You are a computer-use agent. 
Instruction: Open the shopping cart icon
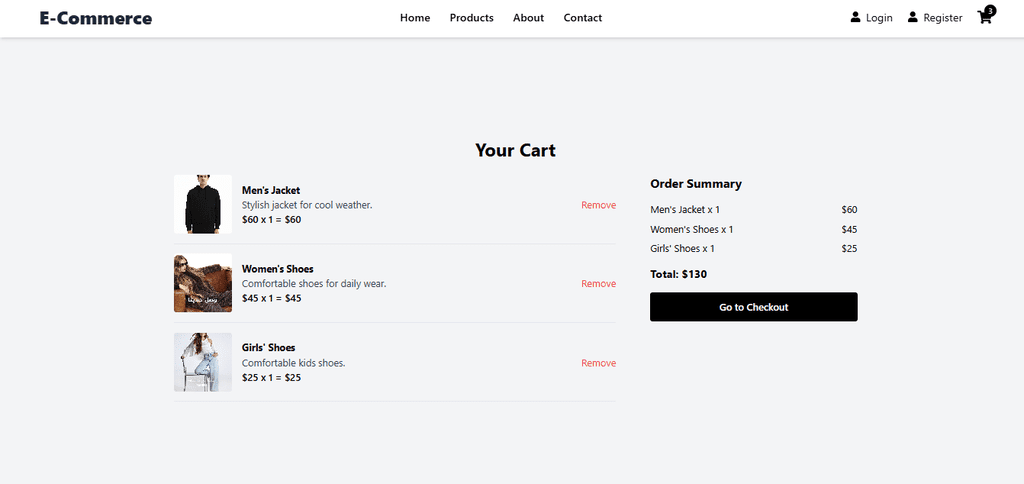pos(984,18)
